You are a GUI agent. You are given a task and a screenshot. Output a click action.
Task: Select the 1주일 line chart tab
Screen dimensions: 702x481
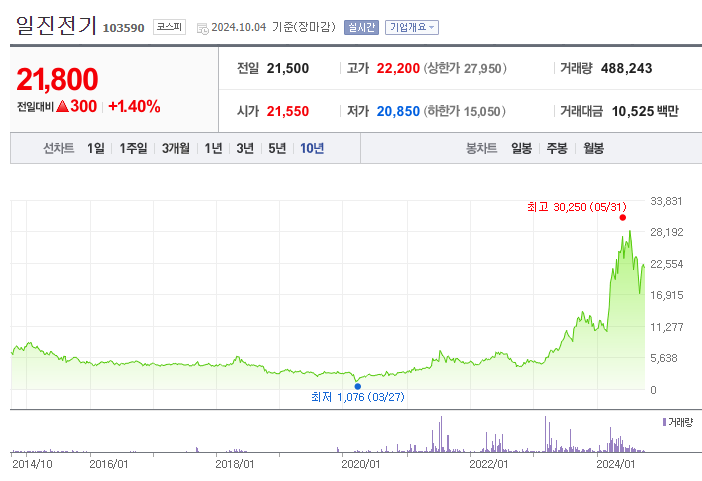(133, 148)
